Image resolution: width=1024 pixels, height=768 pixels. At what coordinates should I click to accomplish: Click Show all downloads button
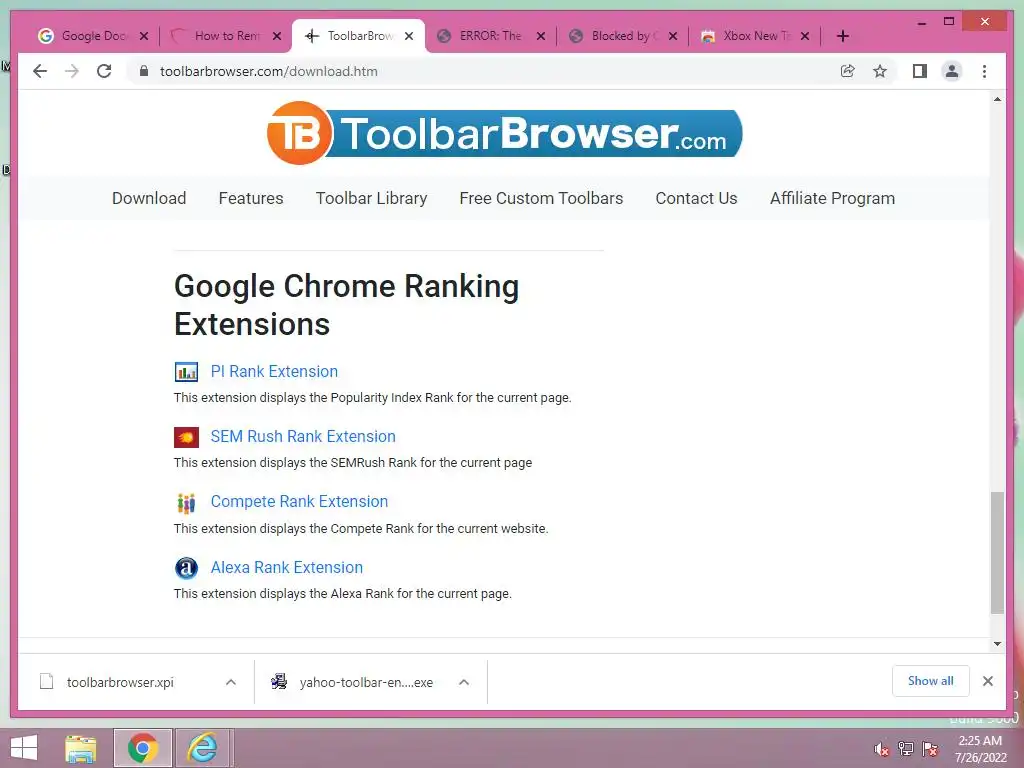click(x=931, y=681)
